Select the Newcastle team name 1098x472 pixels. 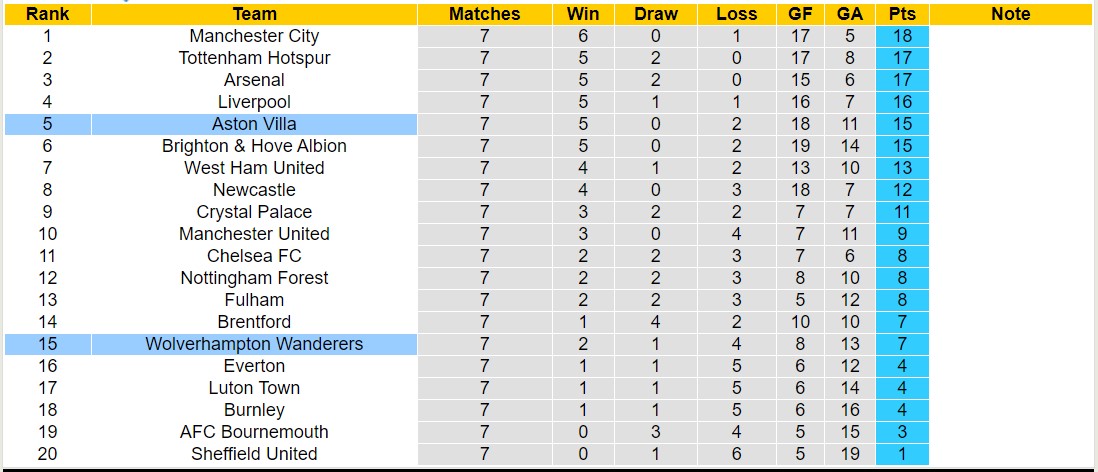[x=254, y=190]
